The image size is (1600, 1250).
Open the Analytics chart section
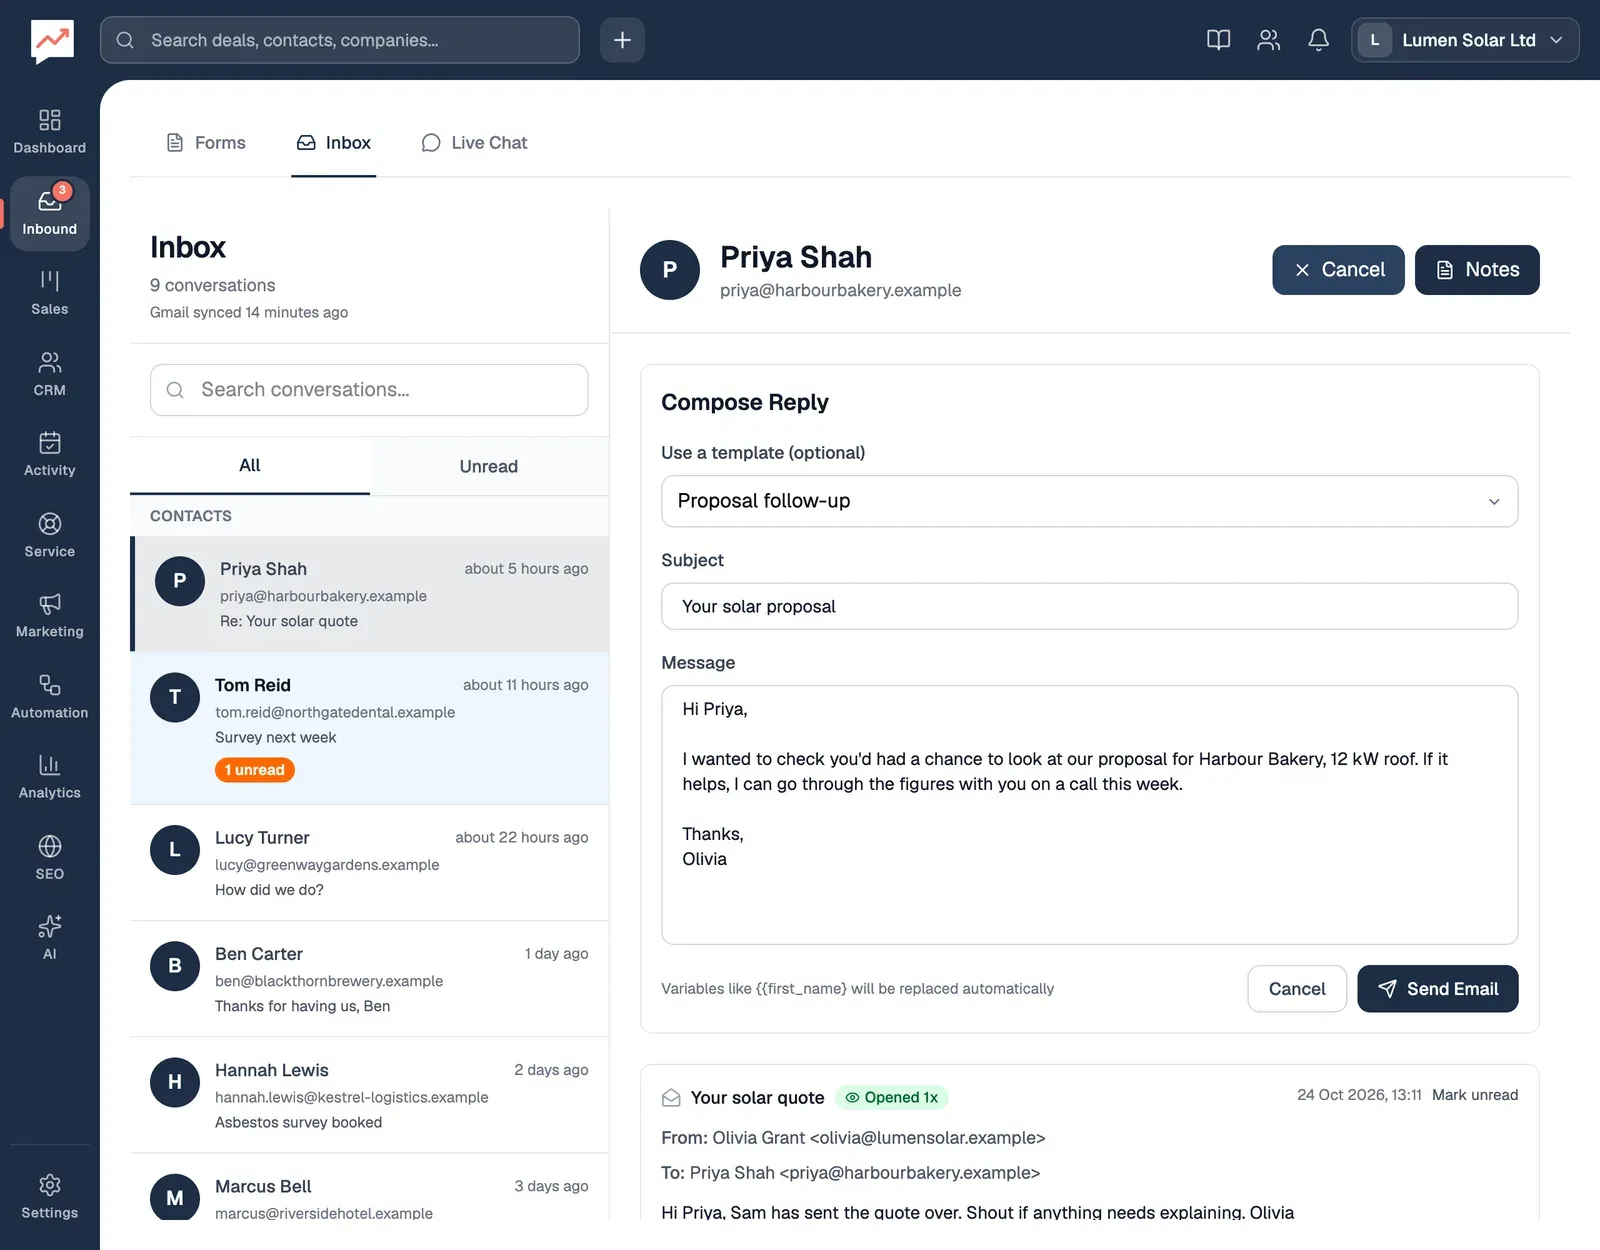click(49, 777)
